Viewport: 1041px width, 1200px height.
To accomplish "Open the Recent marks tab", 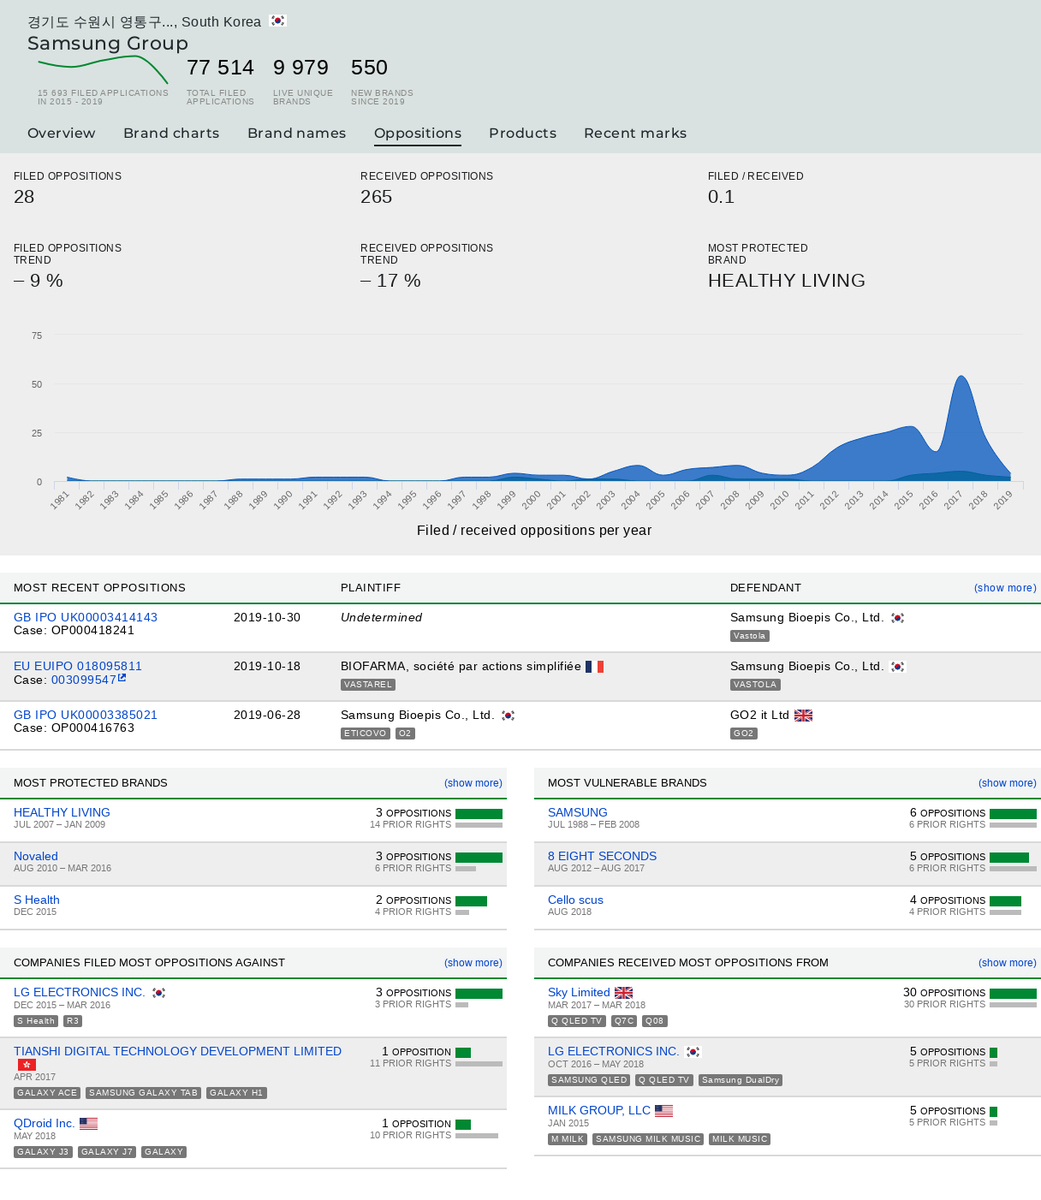I will coord(635,133).
